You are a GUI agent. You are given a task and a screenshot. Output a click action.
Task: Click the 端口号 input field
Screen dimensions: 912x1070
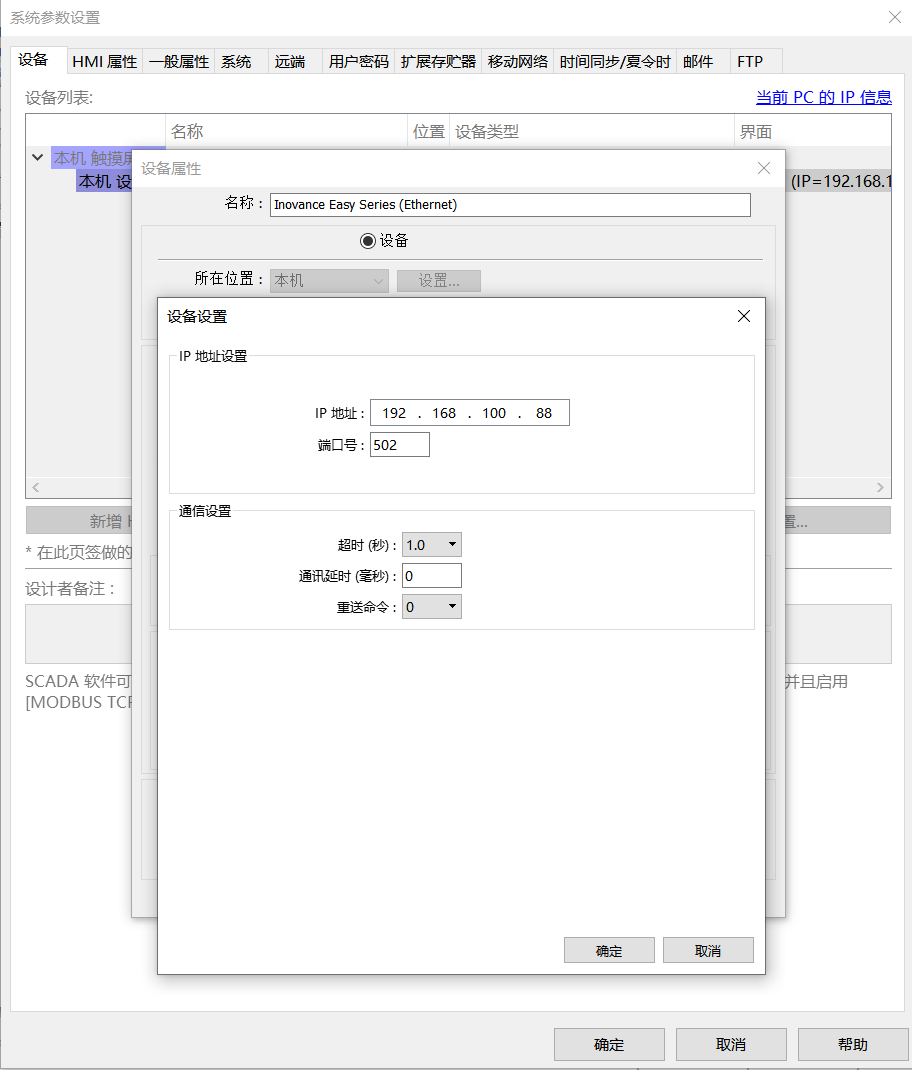(x=399, y=445)
